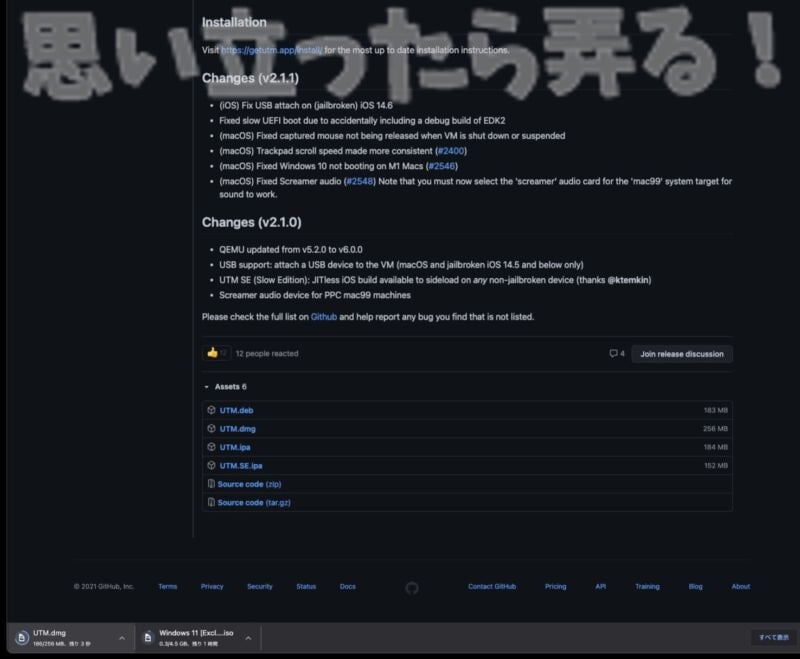800x659 pixels.
Task: Click 12 people reacted text
Action: (x=267, y=353)
